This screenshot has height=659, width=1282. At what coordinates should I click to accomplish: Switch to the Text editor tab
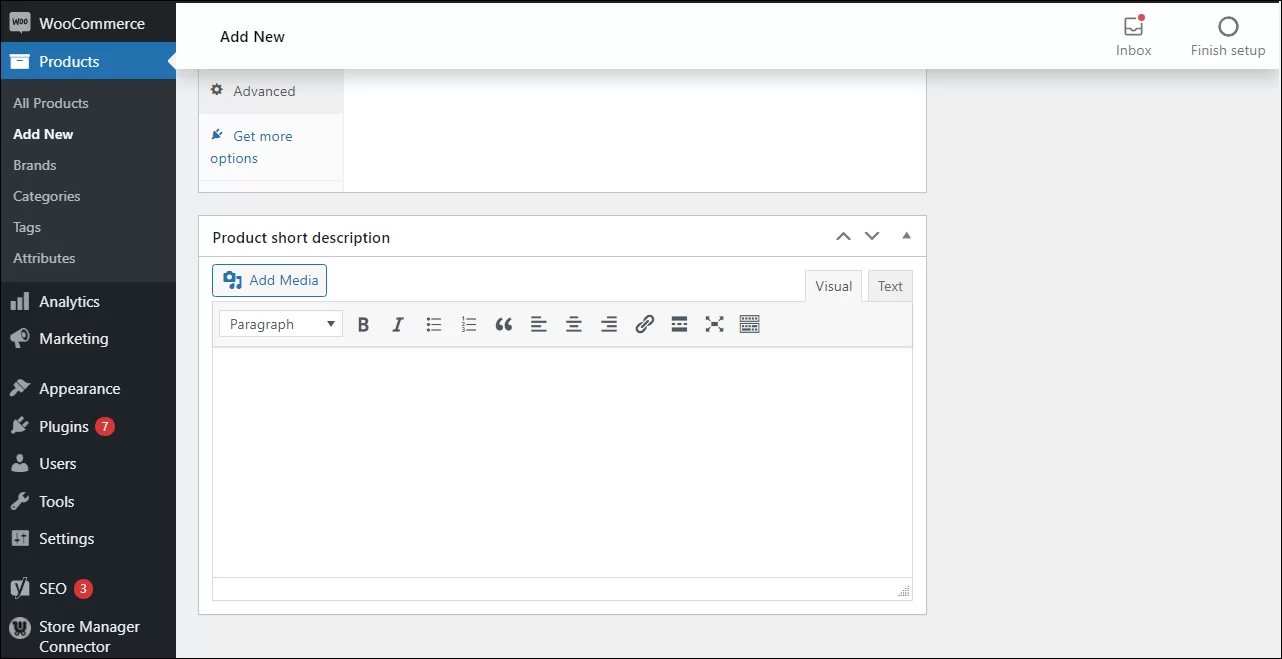(x=889, y=285)
